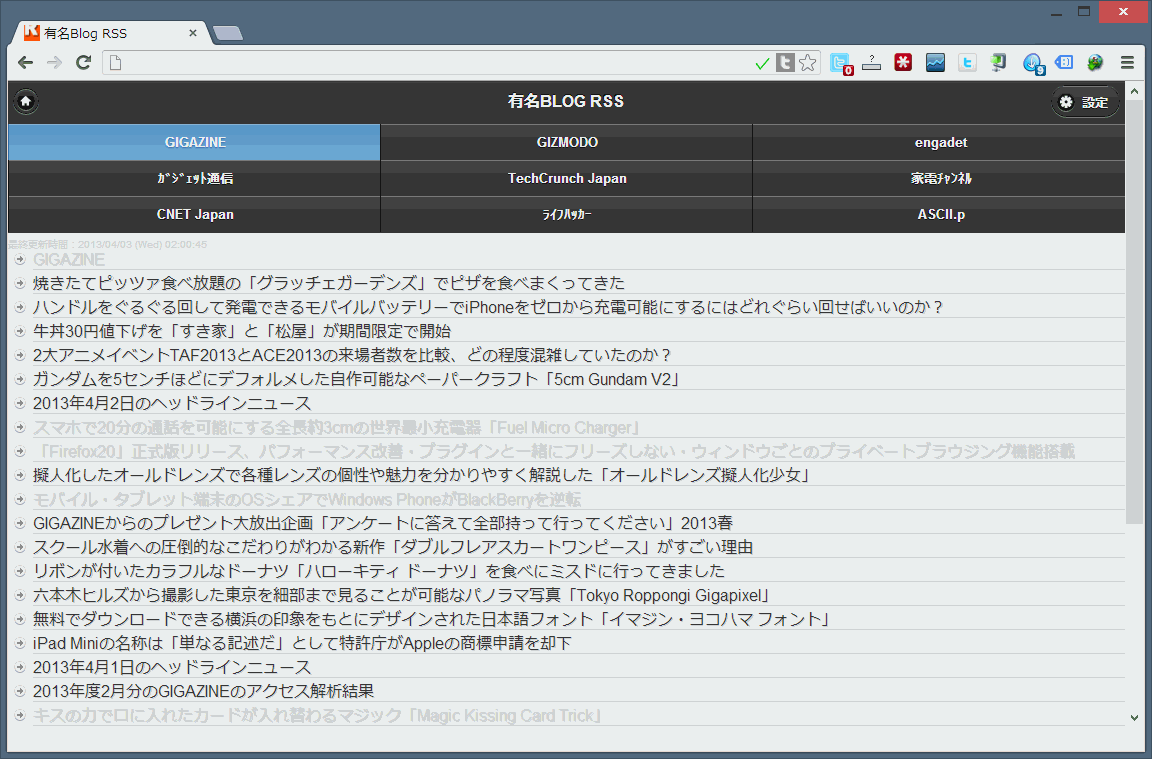Click the blue chart graph extension icon

tap(935, 63)
